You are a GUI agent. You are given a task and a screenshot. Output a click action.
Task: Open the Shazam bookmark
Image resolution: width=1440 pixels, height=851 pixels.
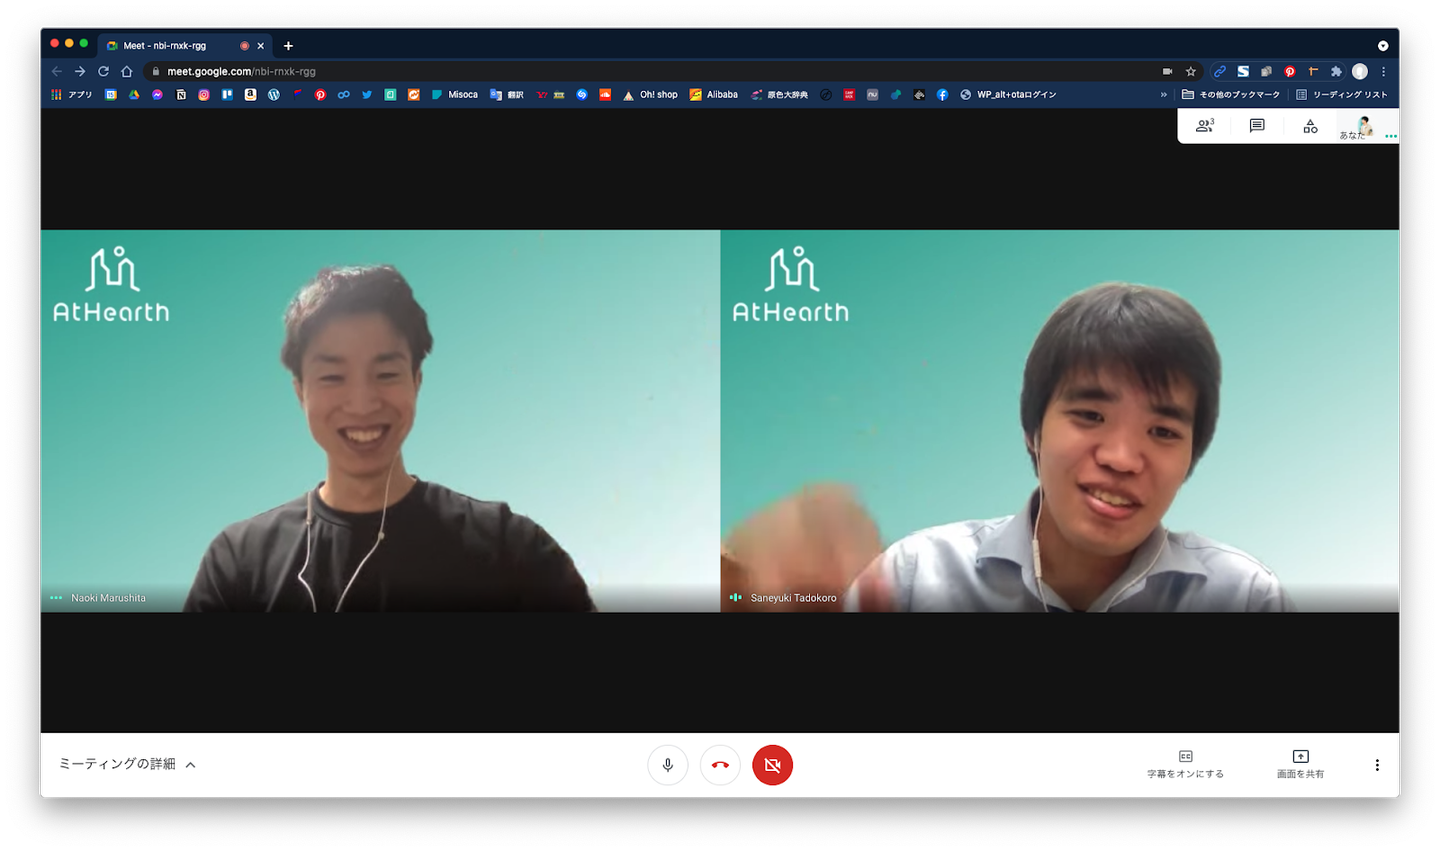(x=582, y=95)
